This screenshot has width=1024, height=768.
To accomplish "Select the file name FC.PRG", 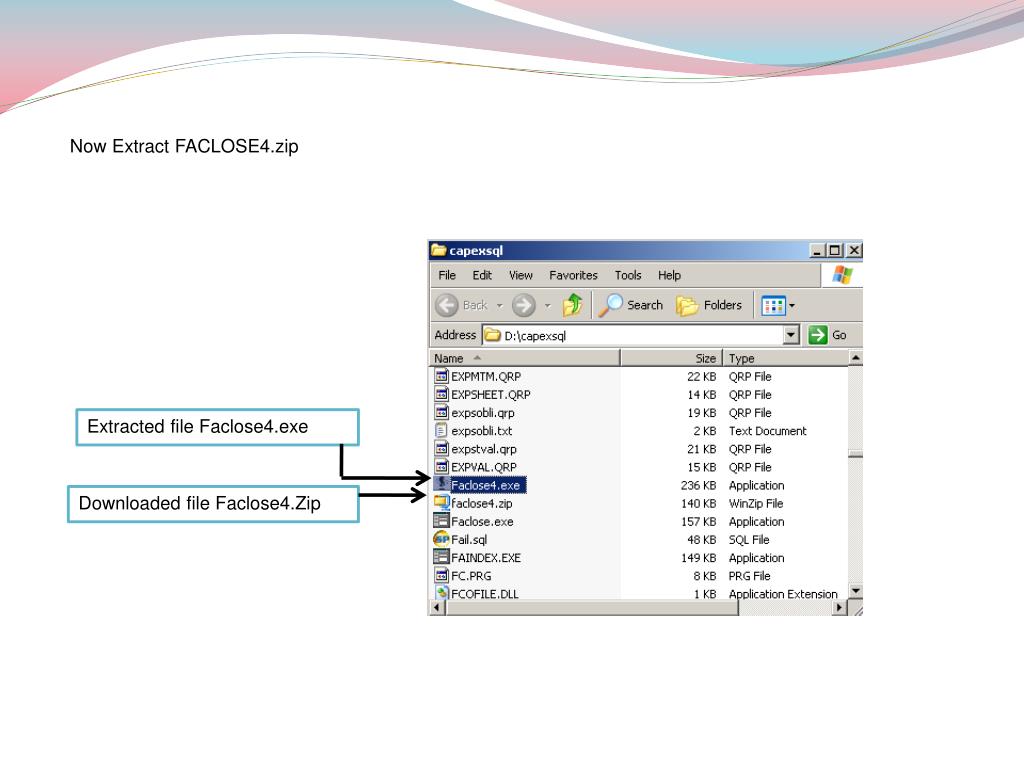I will pos(471,576).
